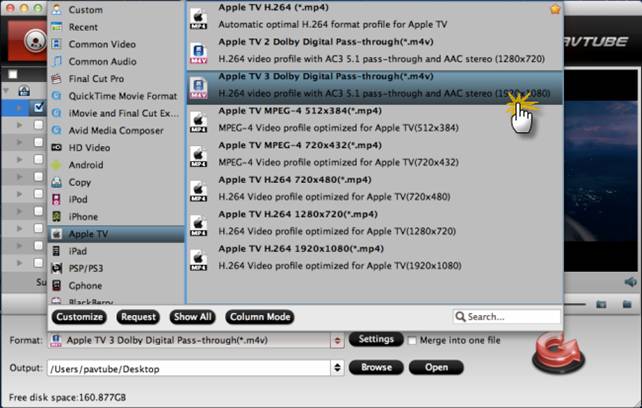642x408 pixels.
Task: Click the Android category icon
Action: [57, 165]
